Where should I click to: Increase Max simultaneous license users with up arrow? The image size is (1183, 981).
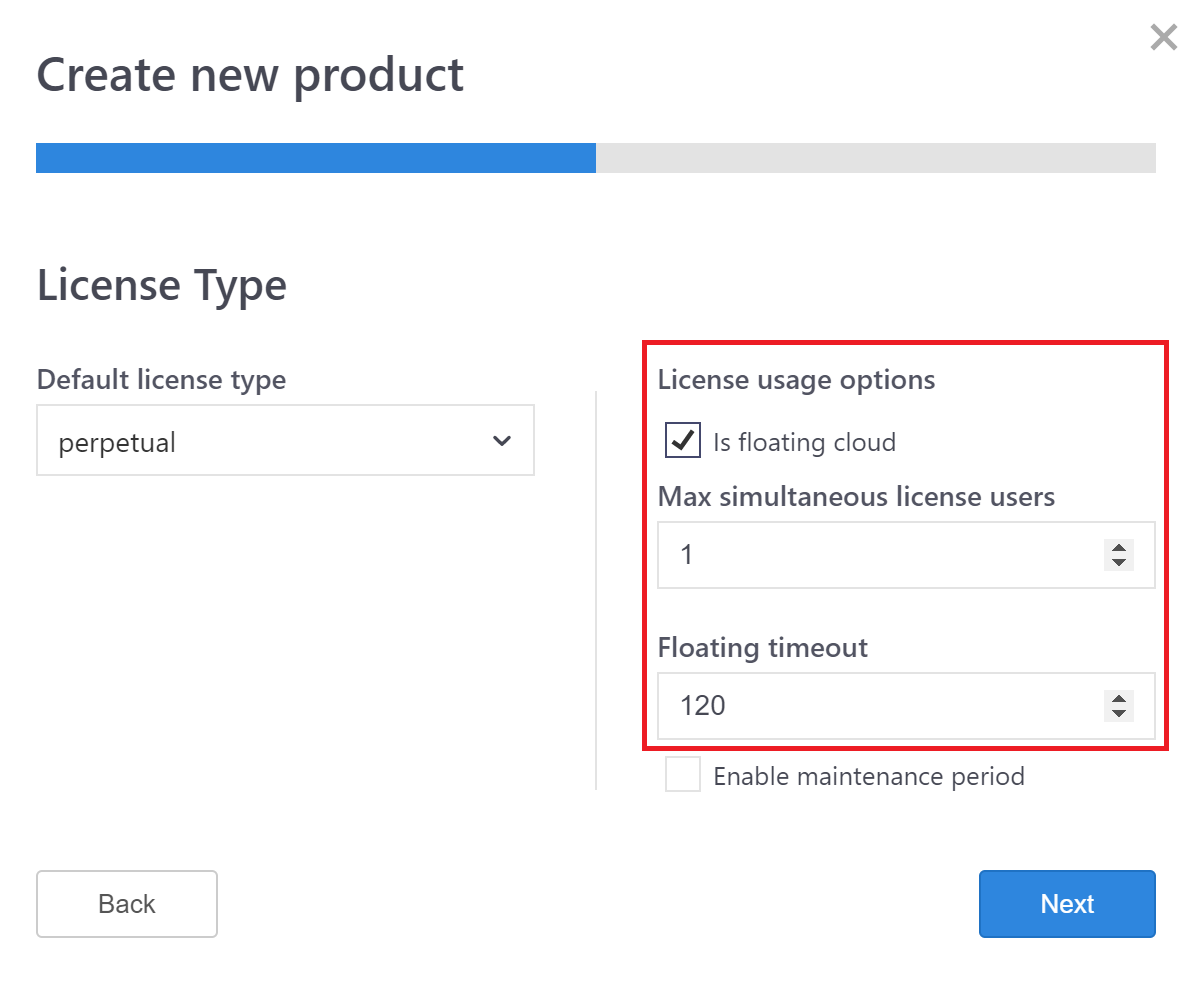[x=1119, y=547]
